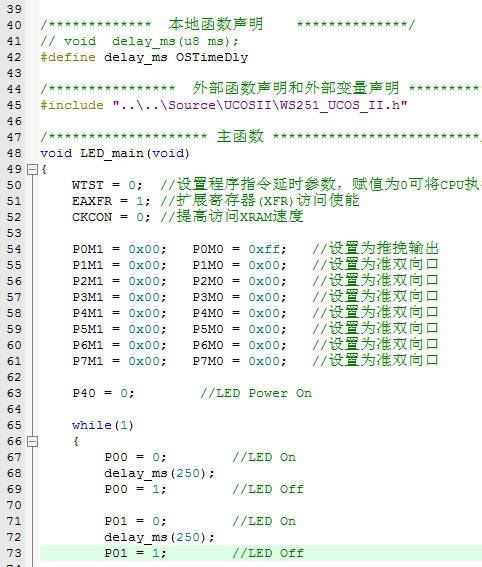Viewport: 482px width, 567px height.
Task: Click the #define keyword on line 42
Action: pos(68,57)
